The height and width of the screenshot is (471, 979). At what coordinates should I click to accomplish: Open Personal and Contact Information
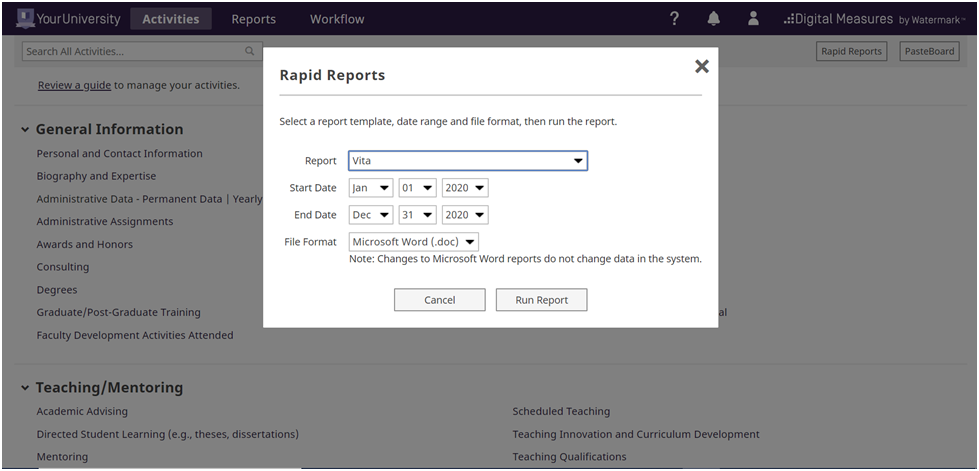[119, 154]
